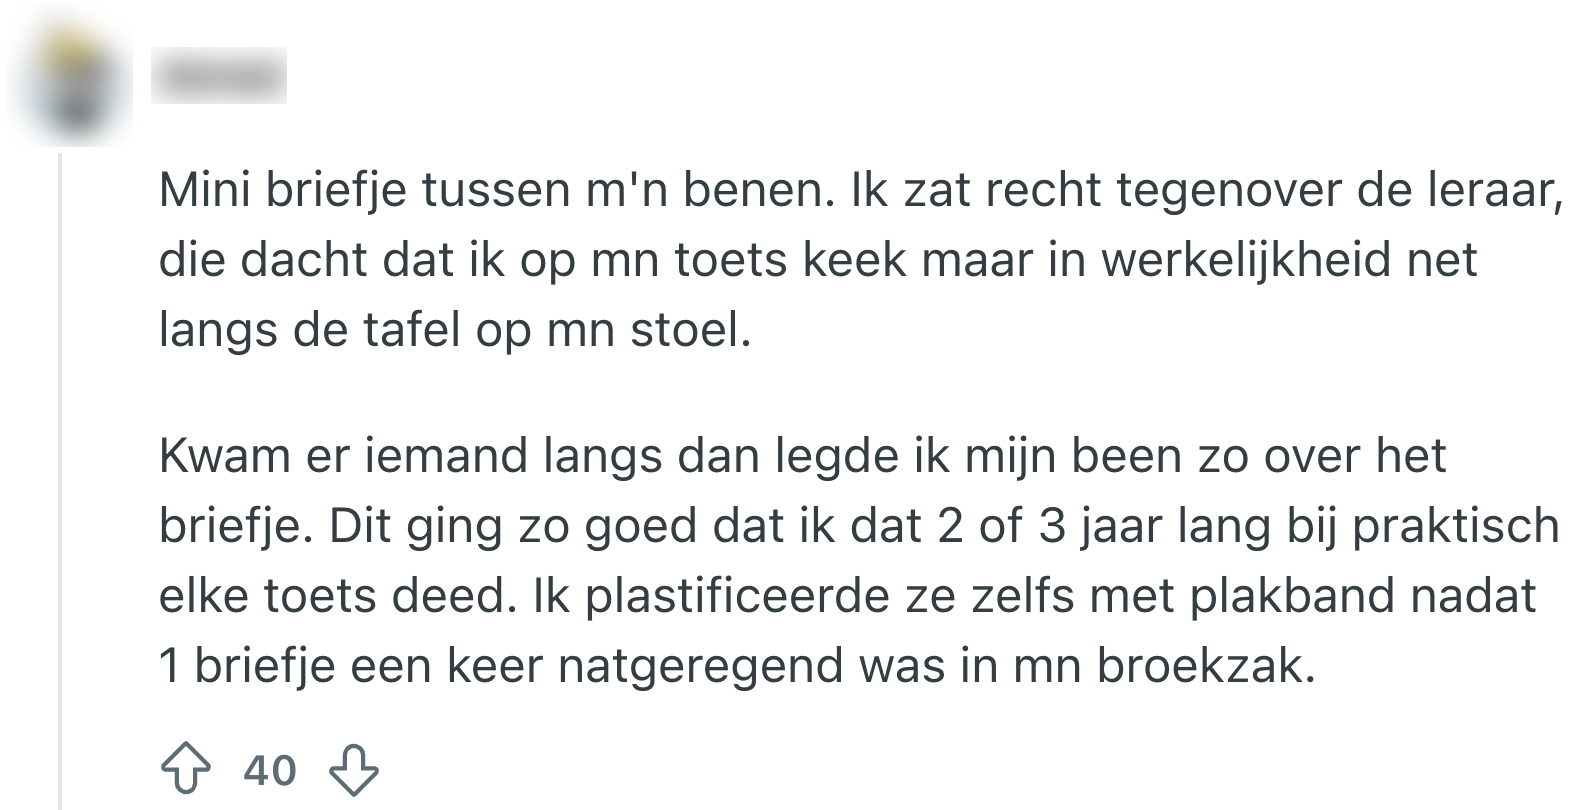
Task: Click the line 'langs de tafel op mn stoel.'
Action: (455, 330)
